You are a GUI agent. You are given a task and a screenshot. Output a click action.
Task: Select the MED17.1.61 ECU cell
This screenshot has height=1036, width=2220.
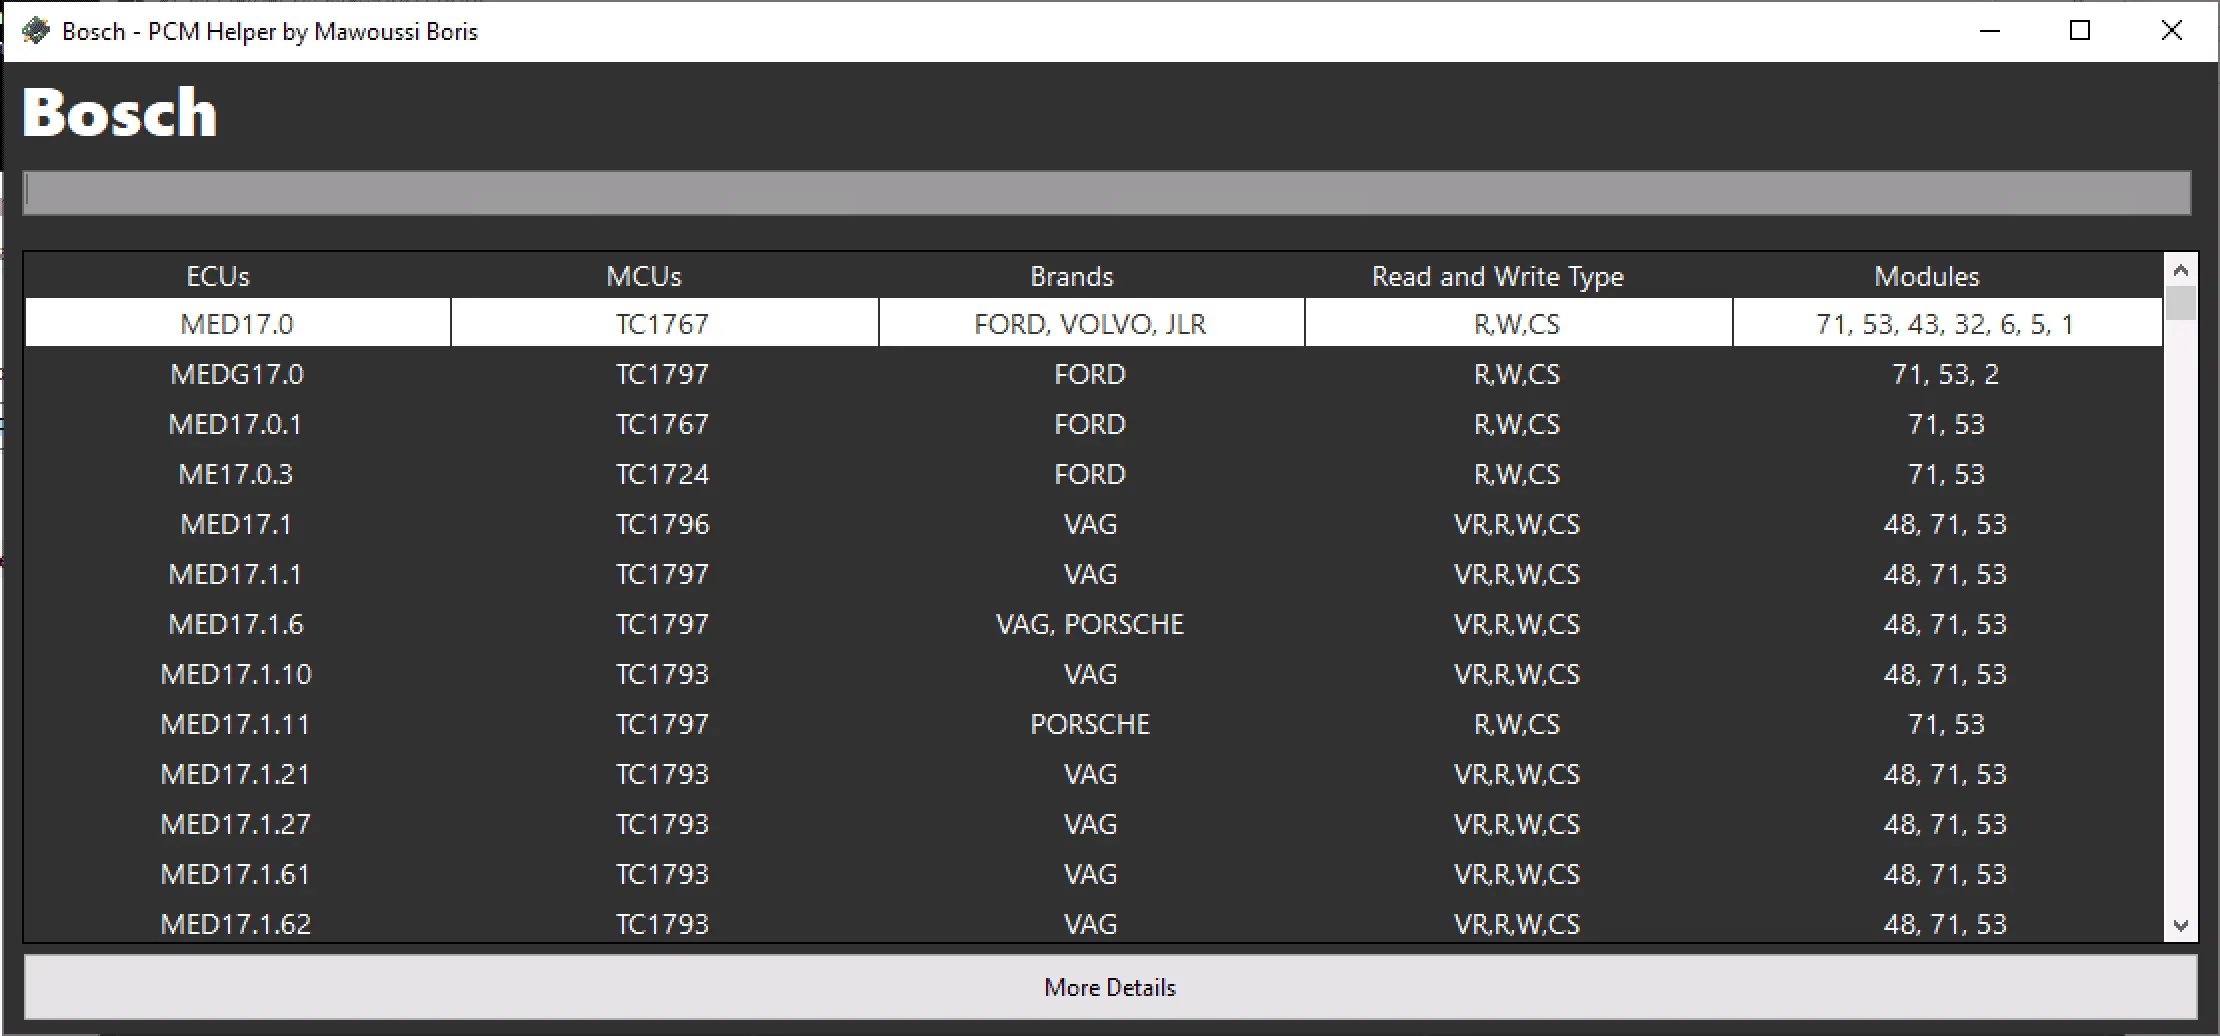[236, 874]
